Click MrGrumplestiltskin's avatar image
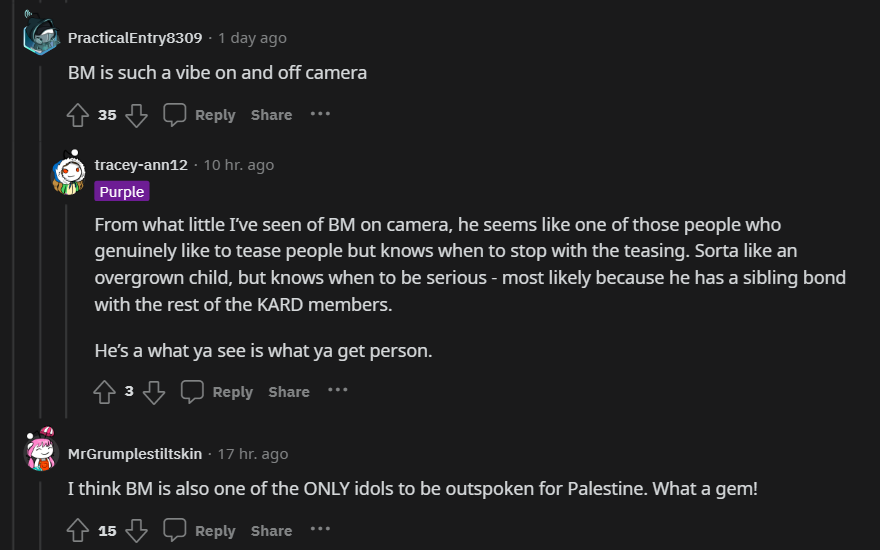The image size is (880, 550). click(41, 453)
